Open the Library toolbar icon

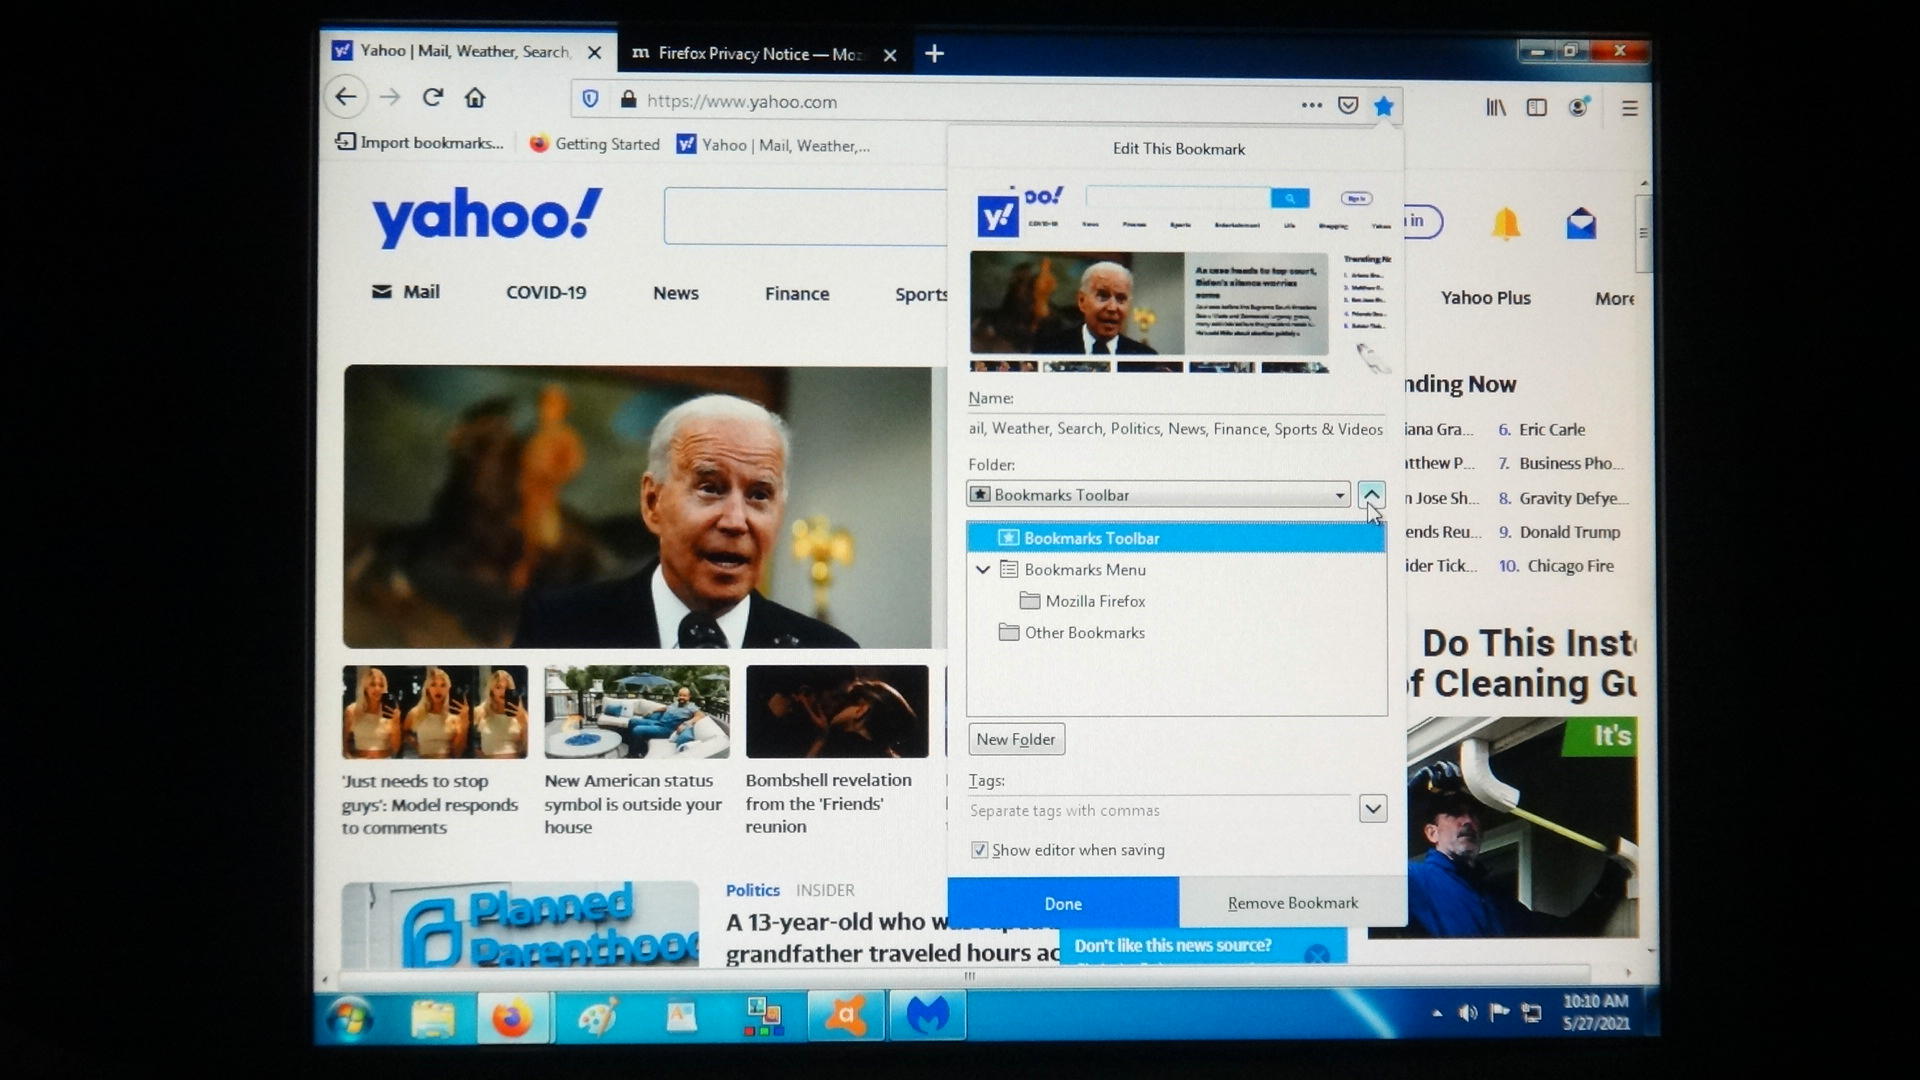click(x=1496, y=107)
